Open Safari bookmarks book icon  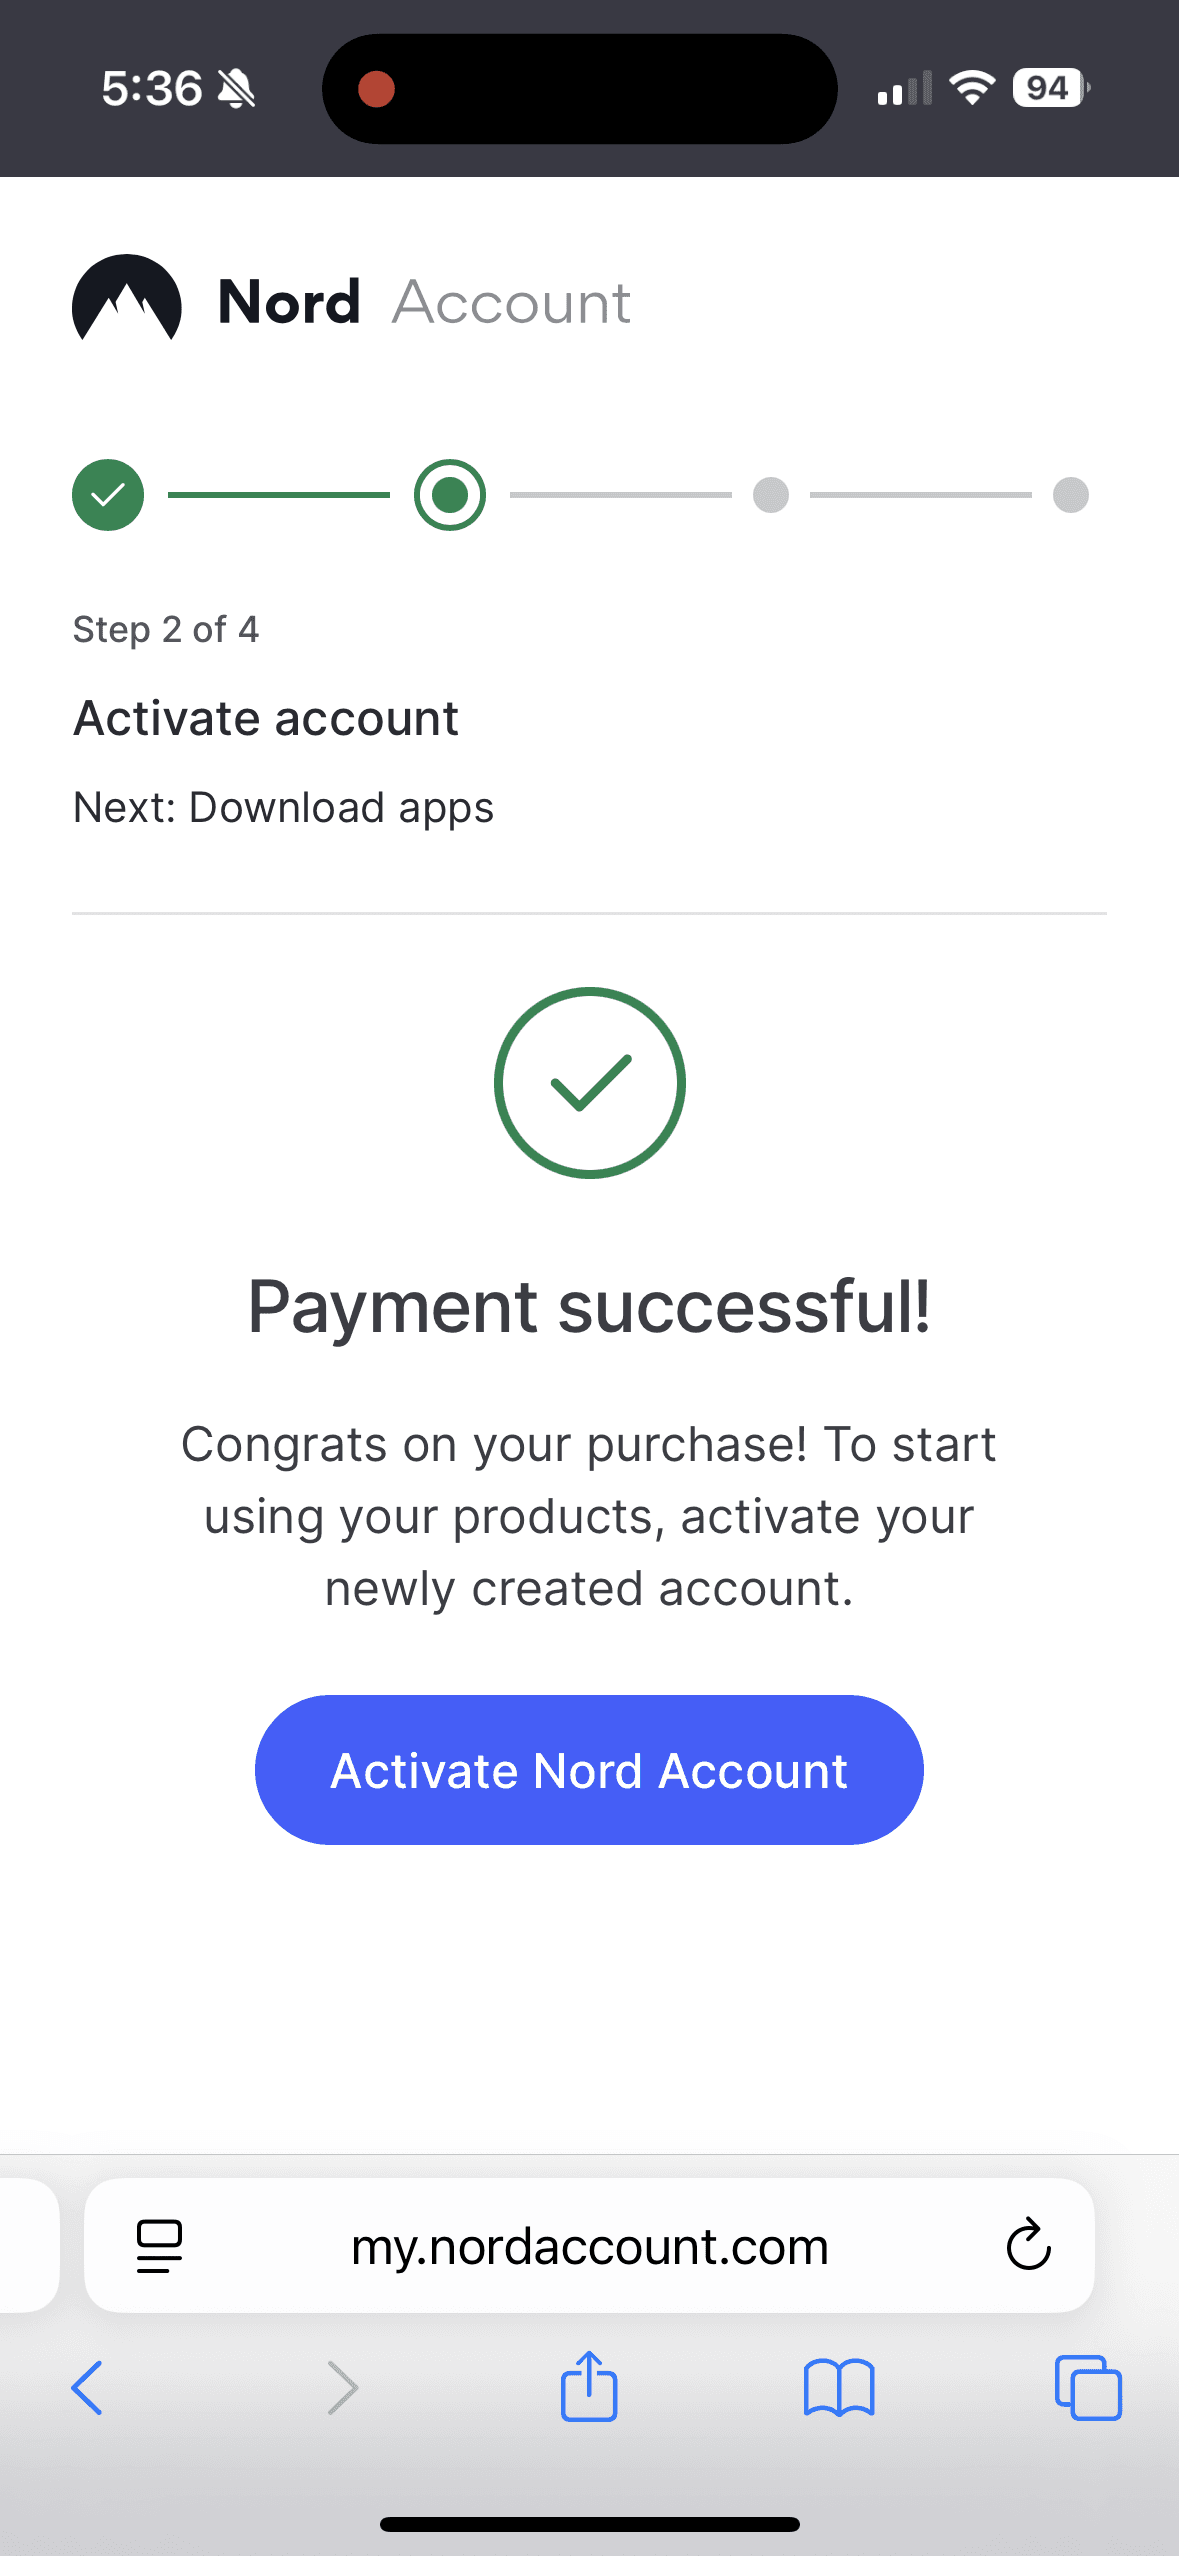click(x=838, y=2388)
